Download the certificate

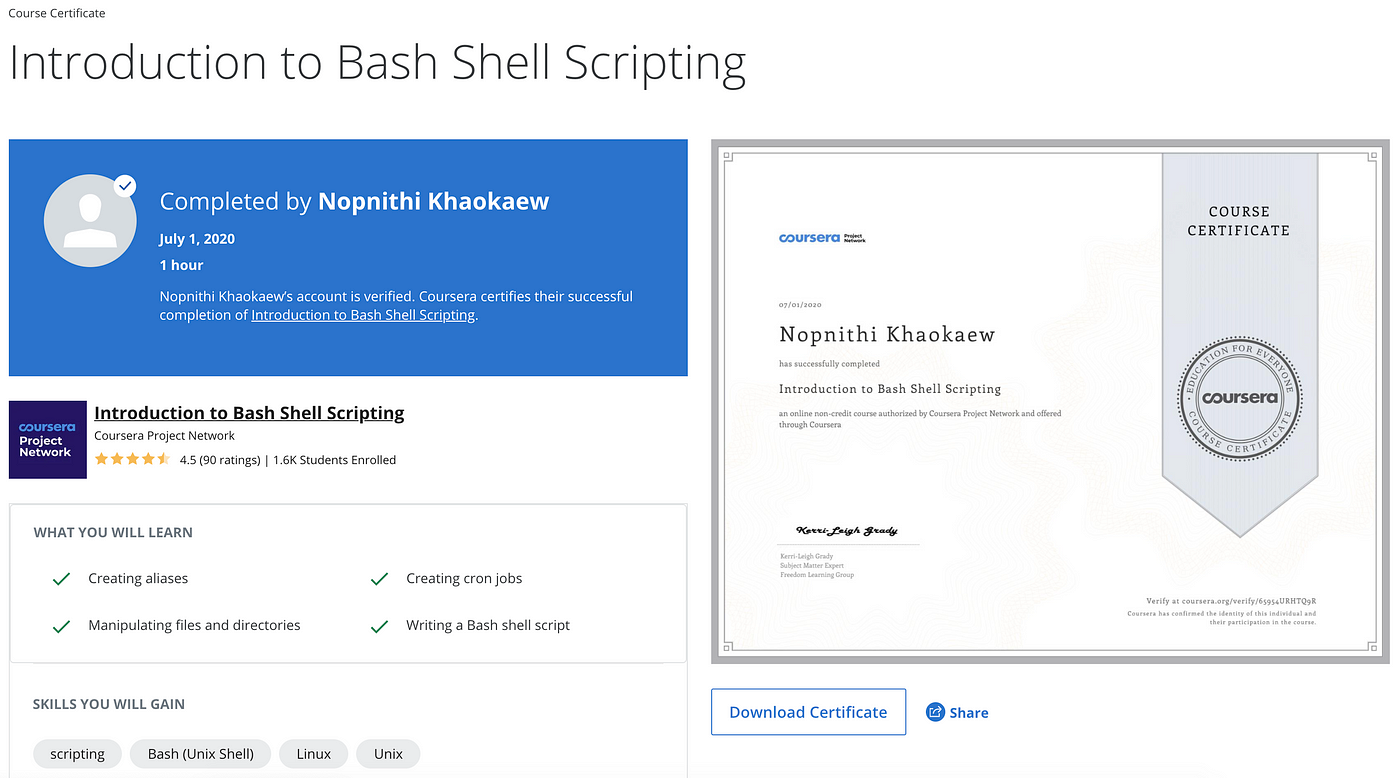[x=808, y=712]
